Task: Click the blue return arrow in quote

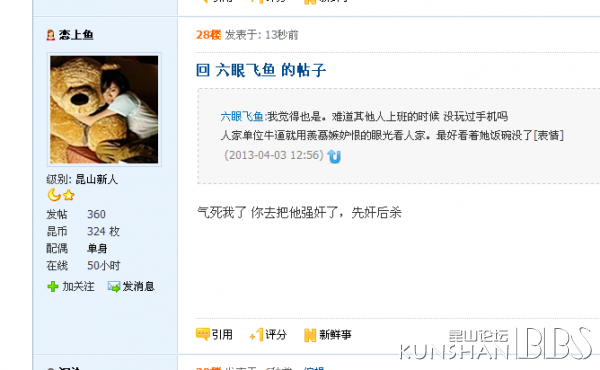Action: [334, 156]
